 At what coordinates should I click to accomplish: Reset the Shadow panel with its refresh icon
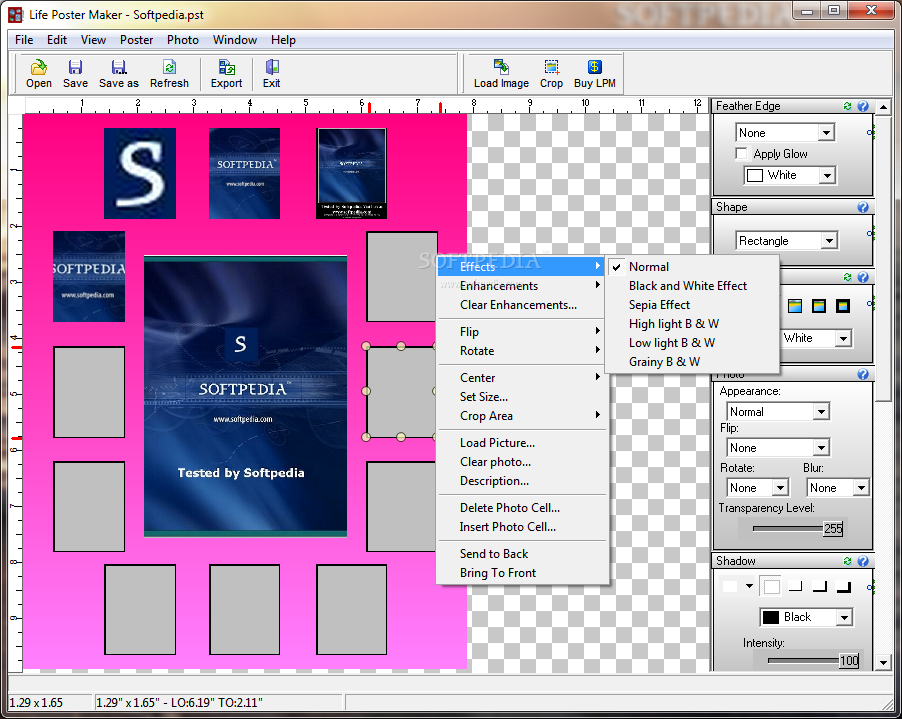[847, 561]
